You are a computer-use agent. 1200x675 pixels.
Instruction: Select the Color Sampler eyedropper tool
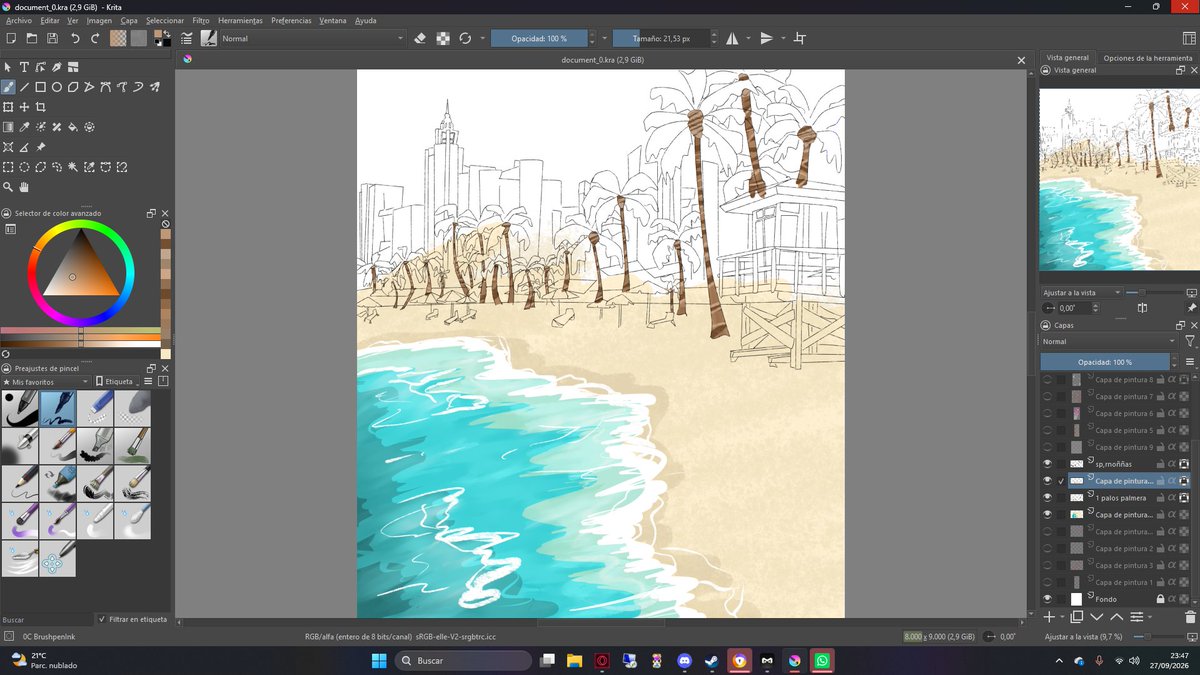click(24, 127)
